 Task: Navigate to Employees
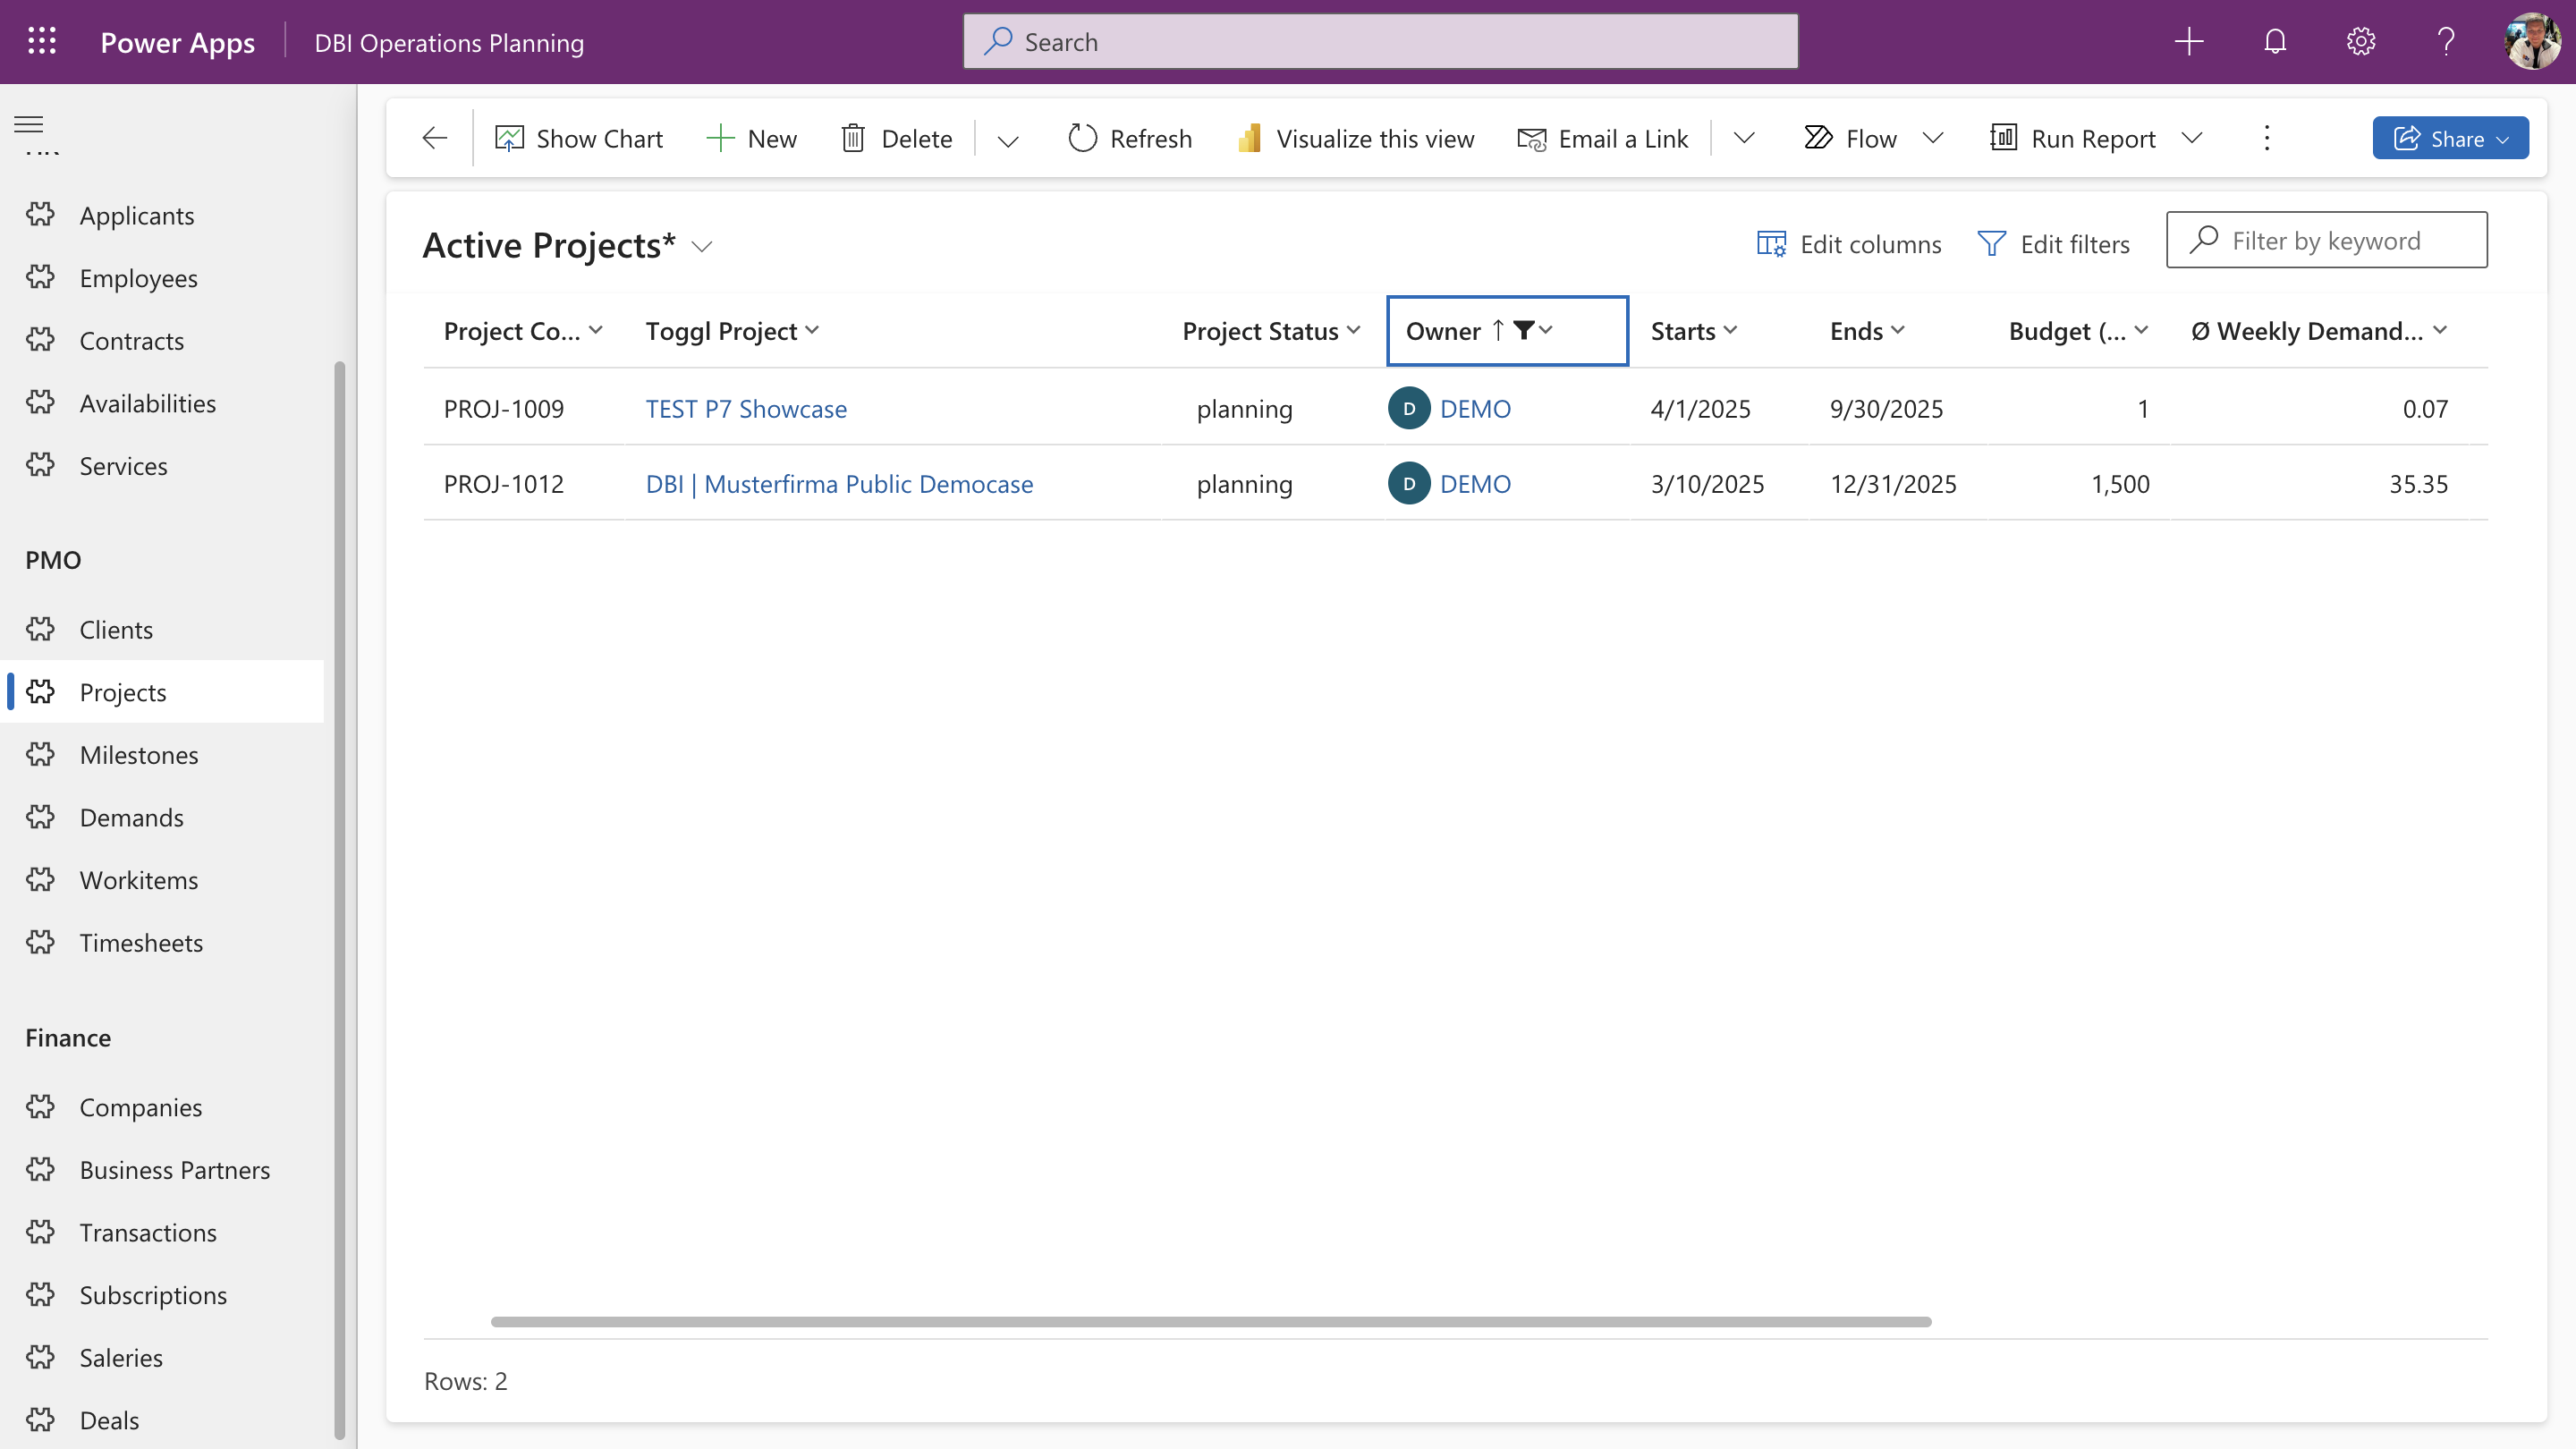click(162, 278)
